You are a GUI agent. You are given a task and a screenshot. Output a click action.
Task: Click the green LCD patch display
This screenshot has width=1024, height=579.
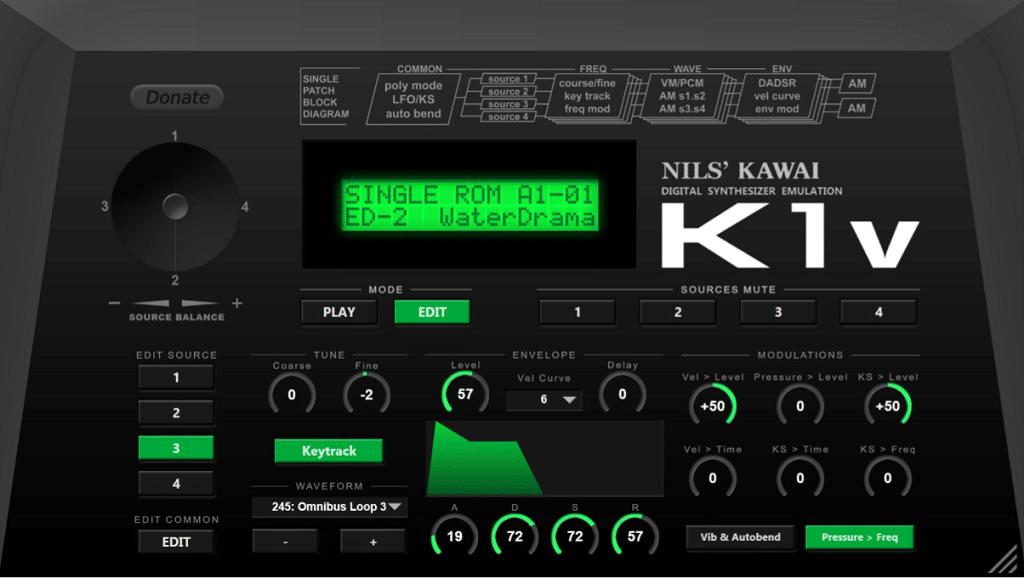(470, 206)
